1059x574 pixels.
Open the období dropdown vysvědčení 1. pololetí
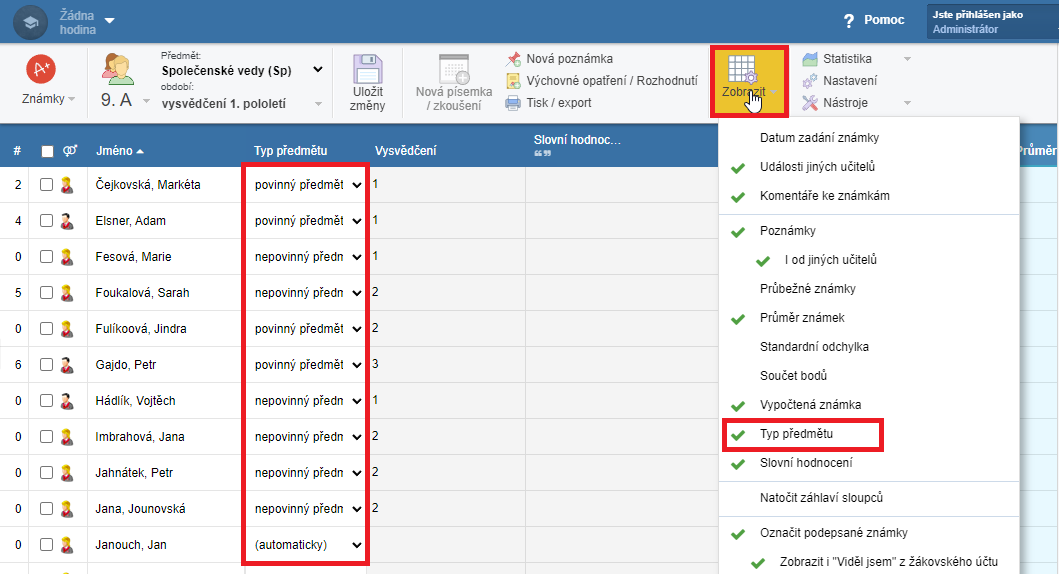(242, 104)
